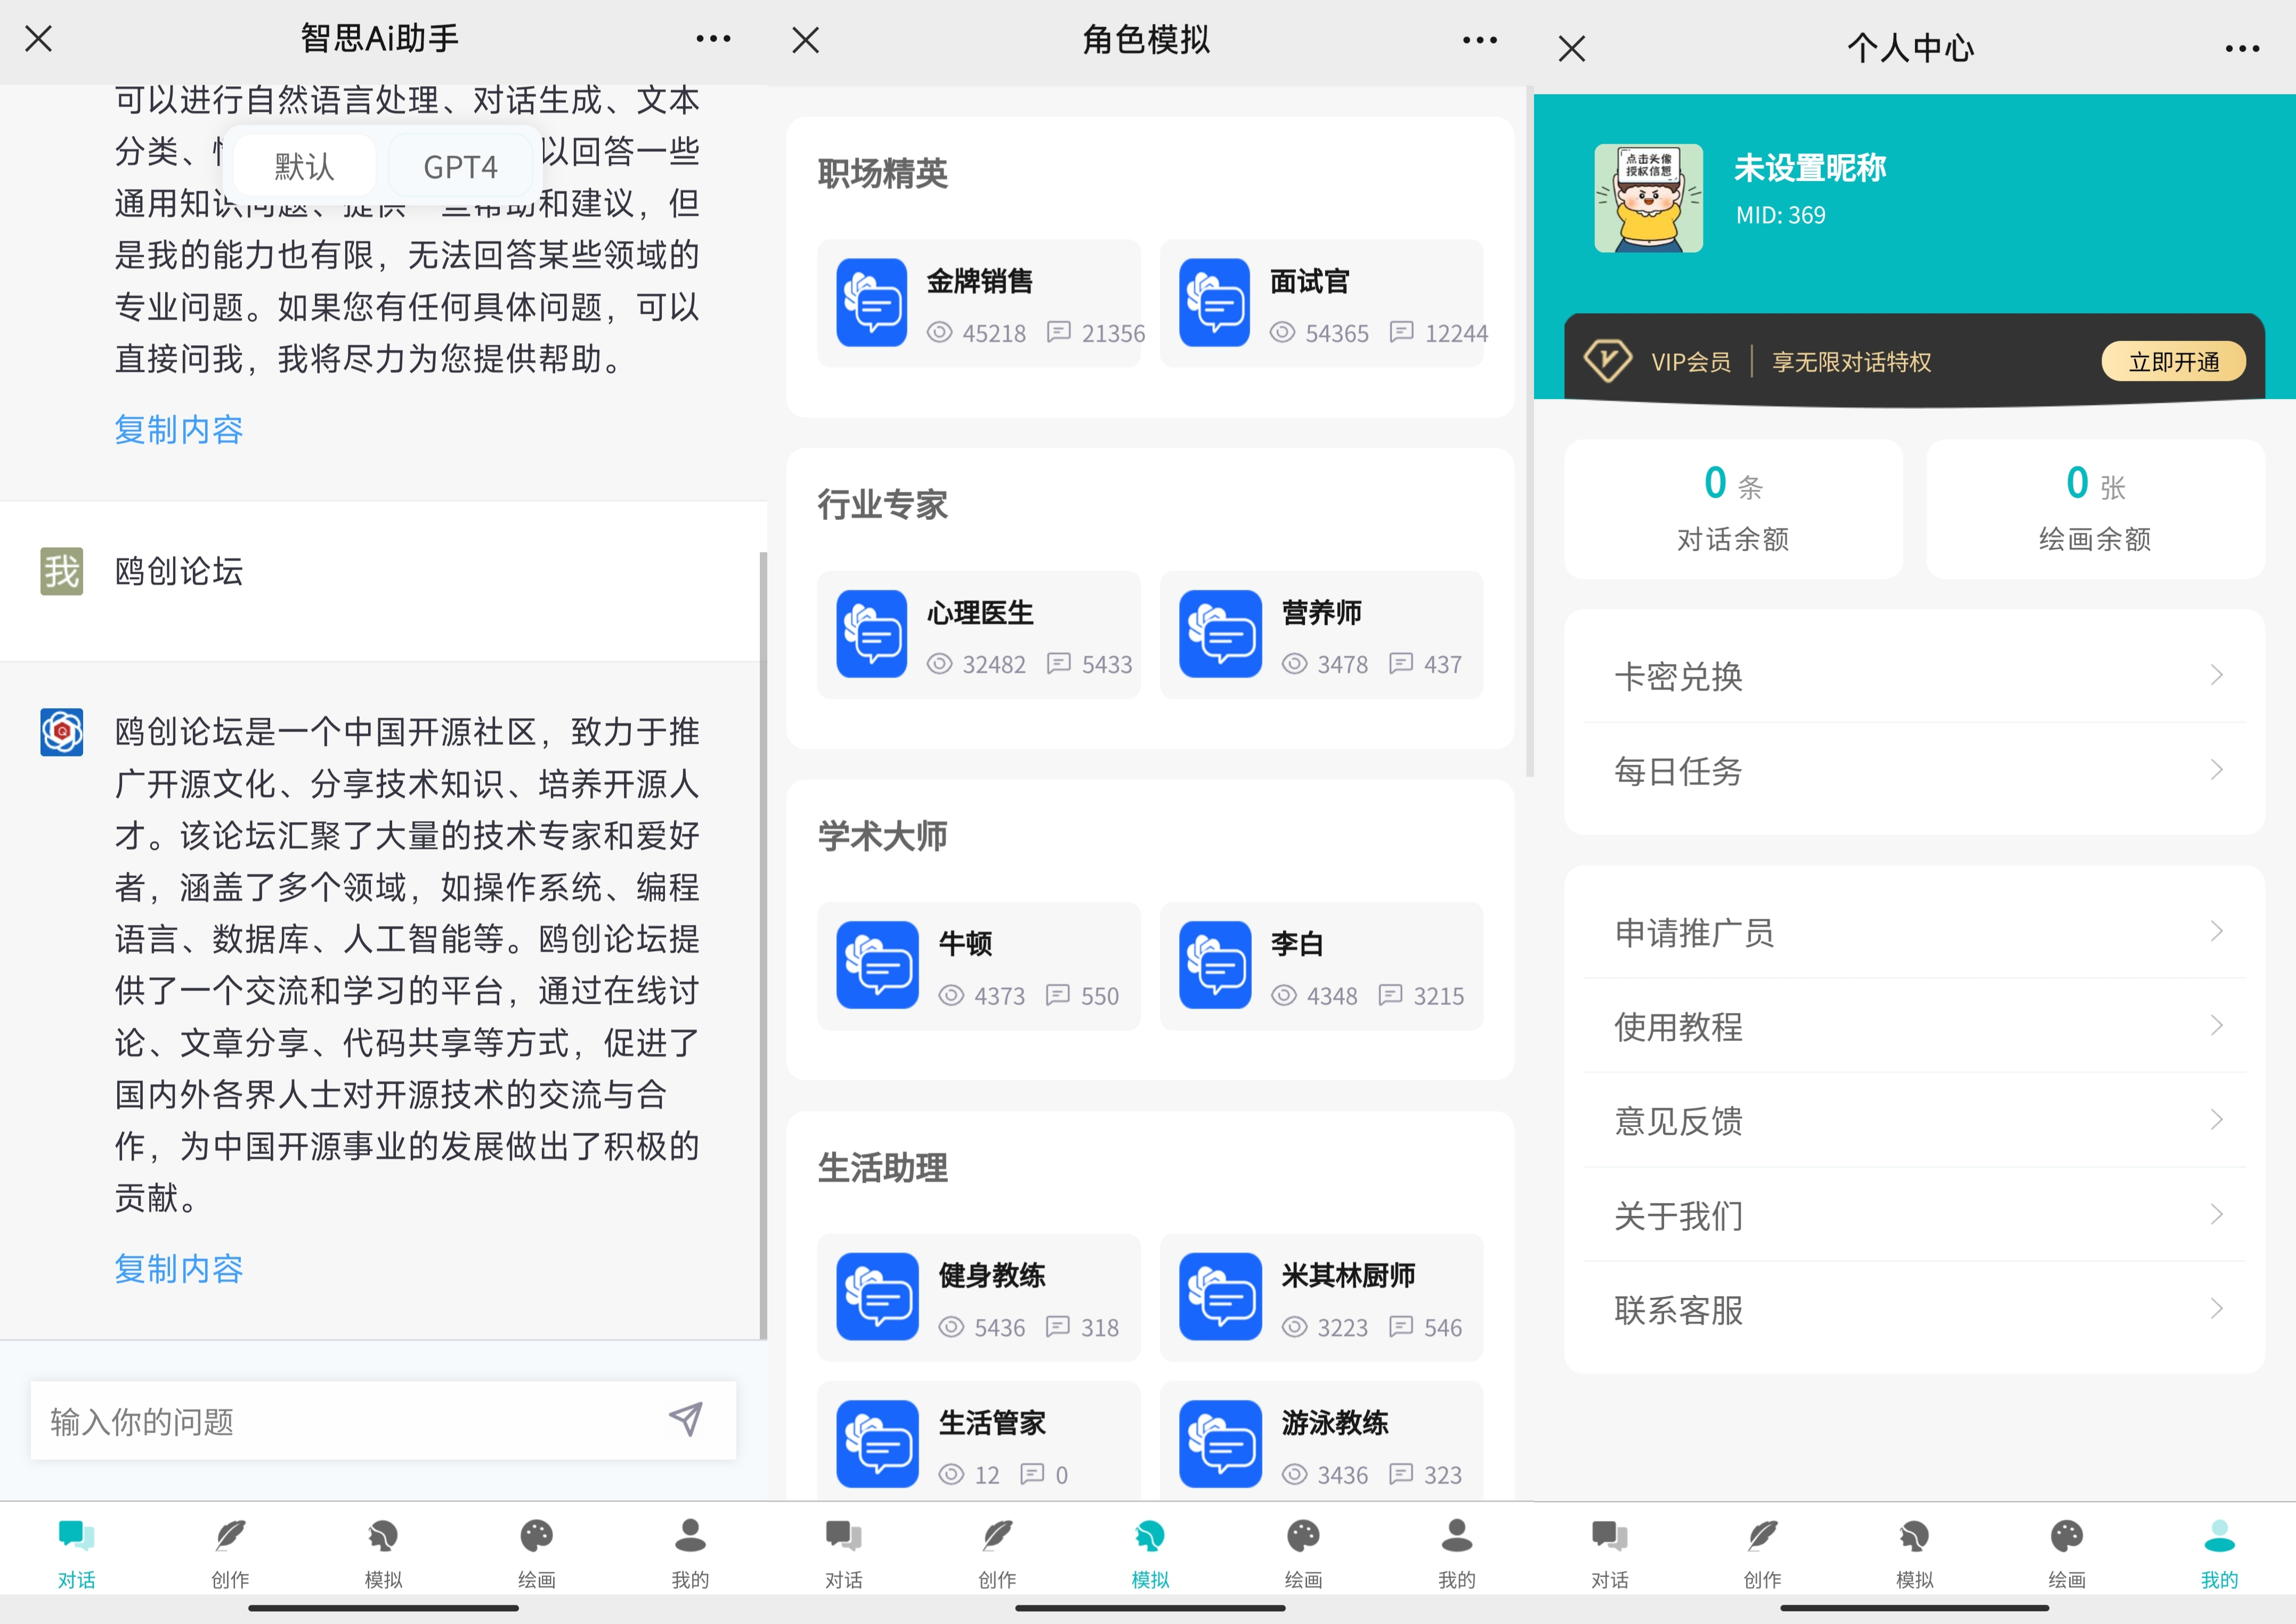Viewport: 2296px width, 1624px height.
Task: Open 牛顿 role card icon
Action: point(877,965)
